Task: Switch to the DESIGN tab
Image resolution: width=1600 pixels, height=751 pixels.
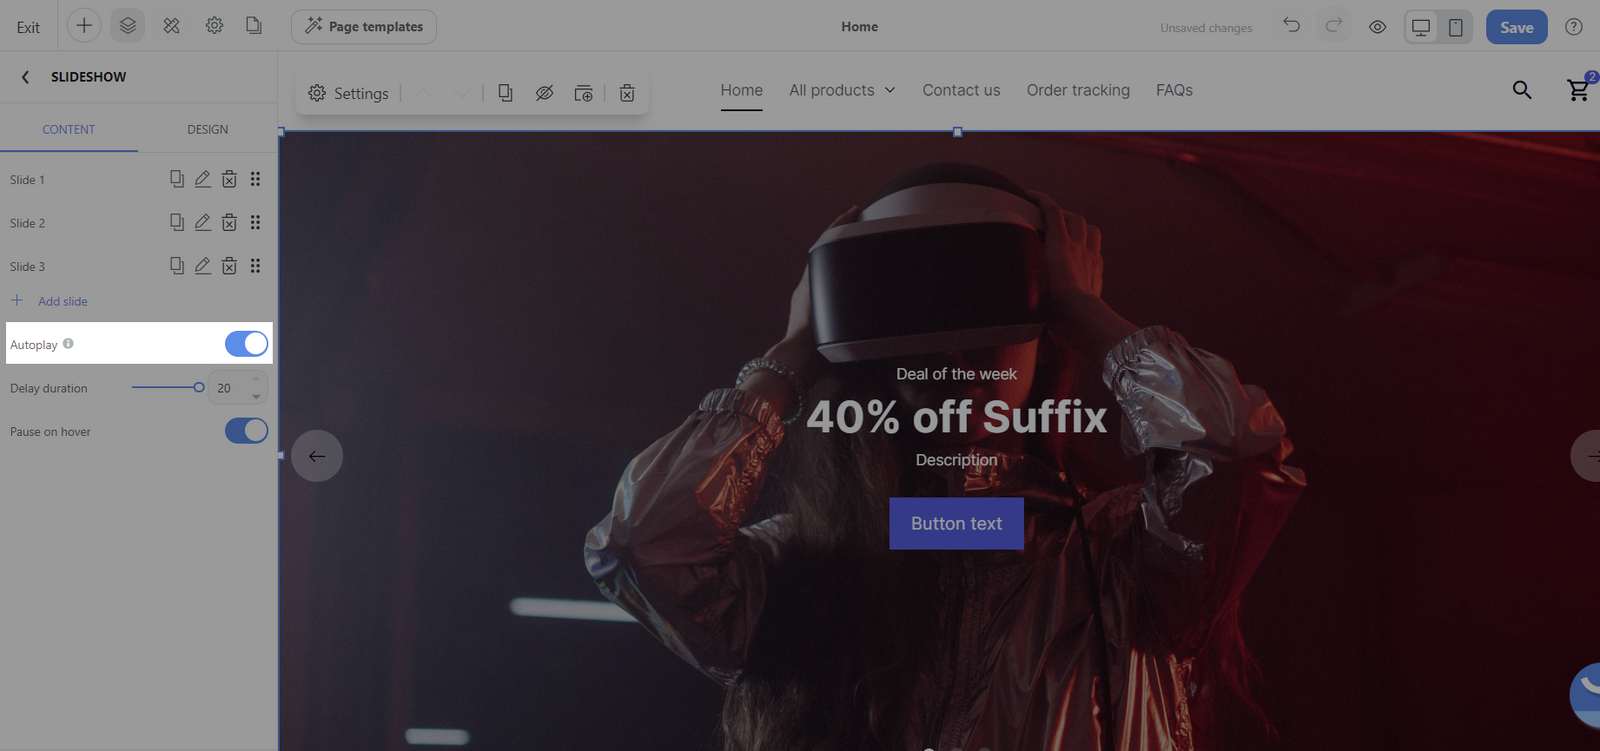Action: coord(207,129)
